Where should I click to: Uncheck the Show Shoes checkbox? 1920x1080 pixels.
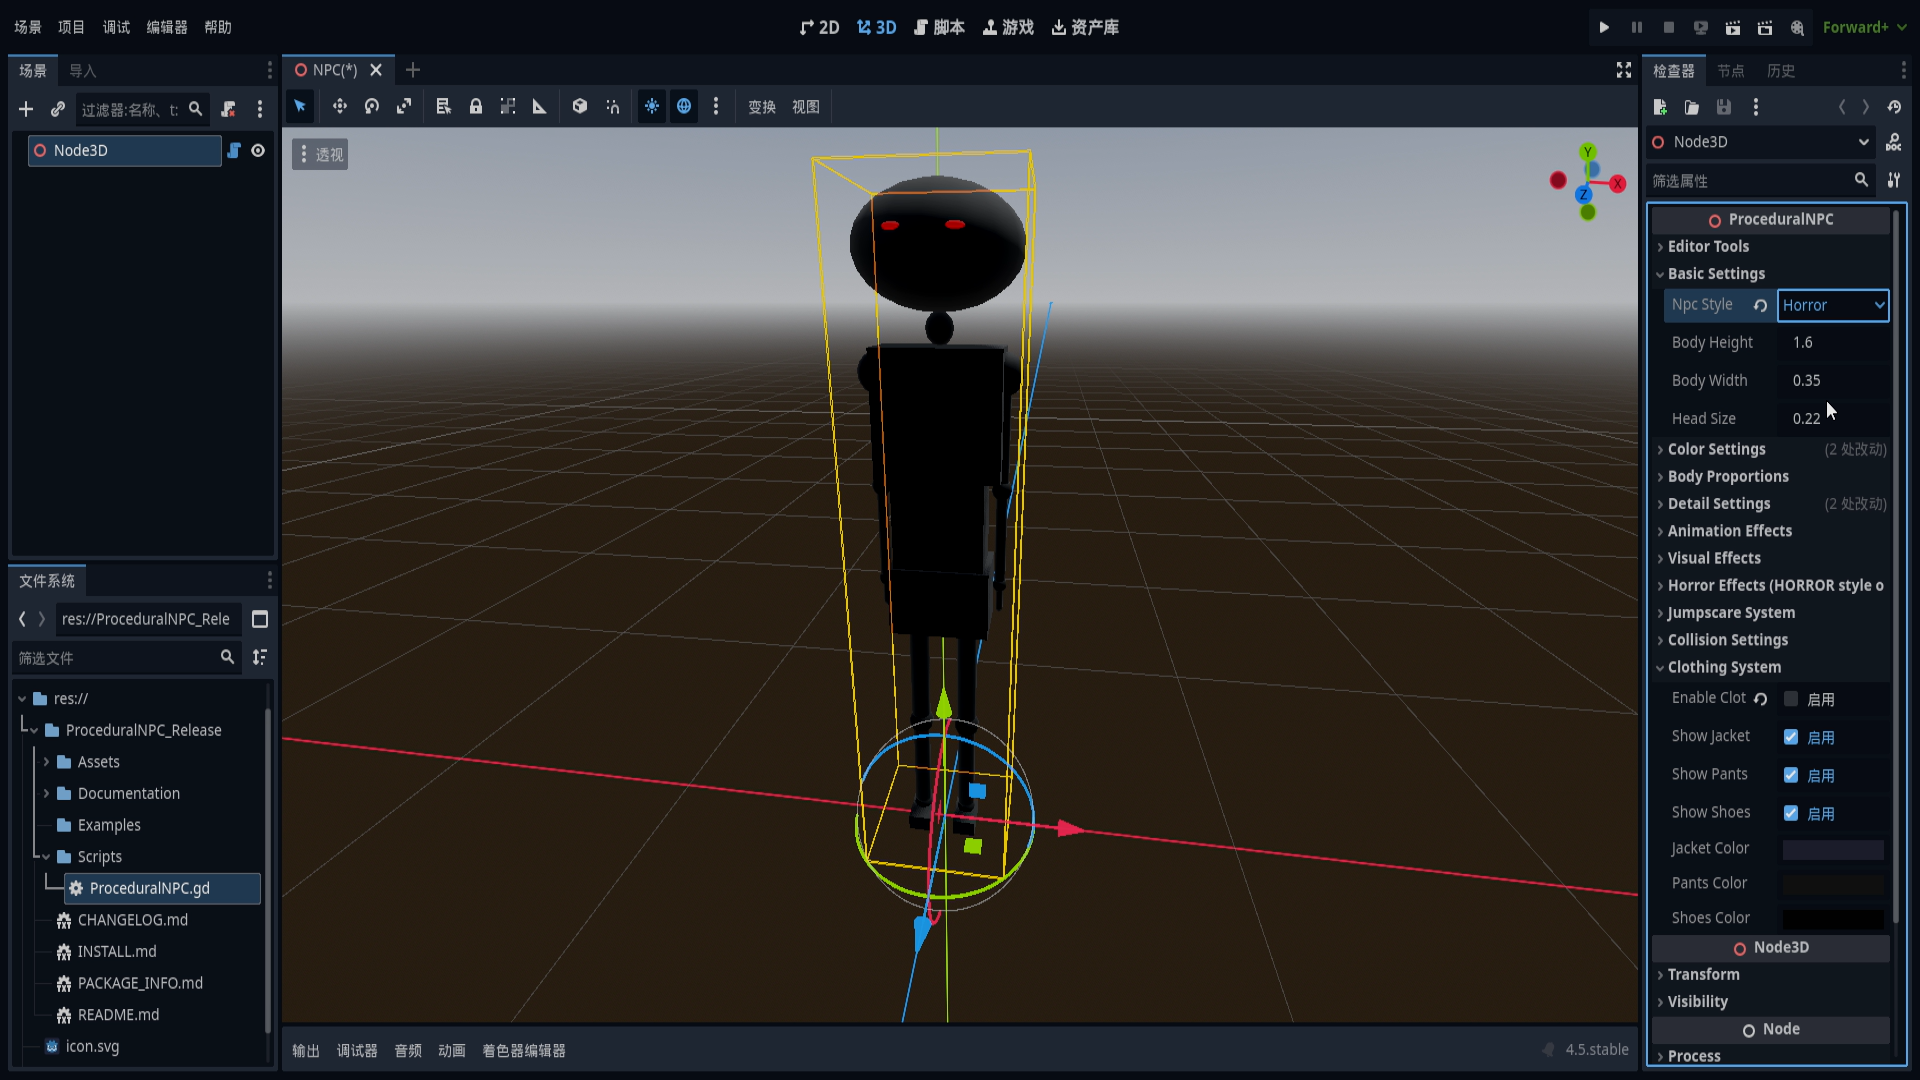pos(1791,813)
